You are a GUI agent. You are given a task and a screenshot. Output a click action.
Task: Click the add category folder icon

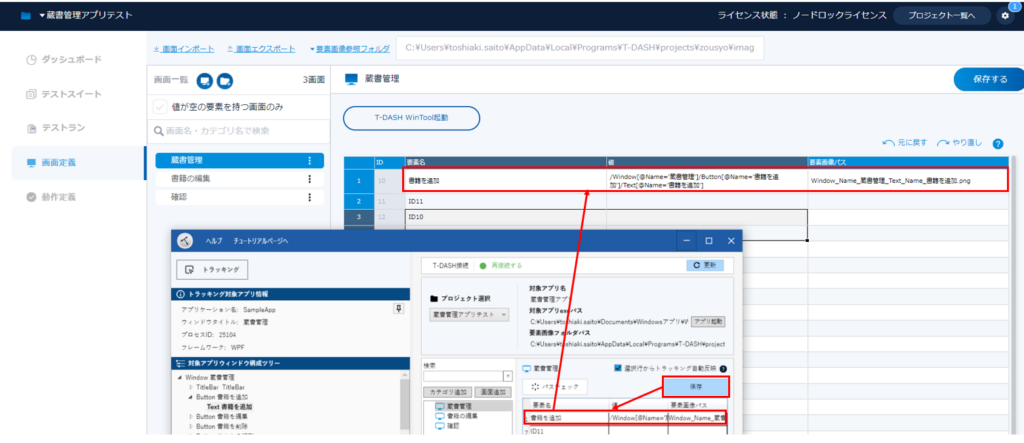click(x=225, y=80)
